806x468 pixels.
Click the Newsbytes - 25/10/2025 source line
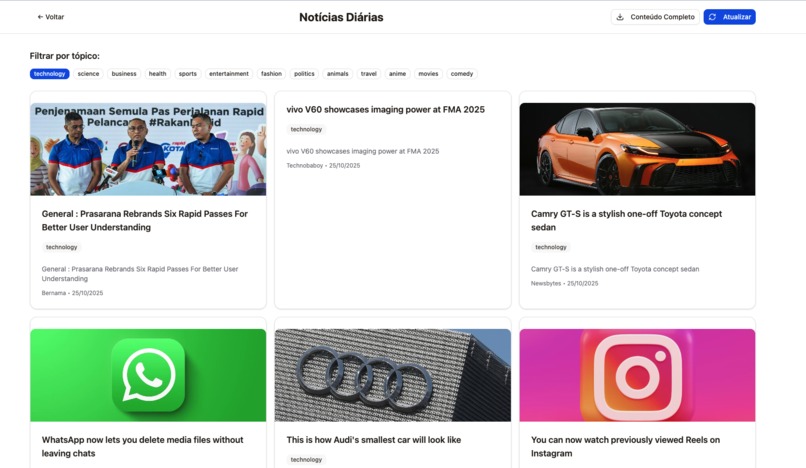point(564,283)
